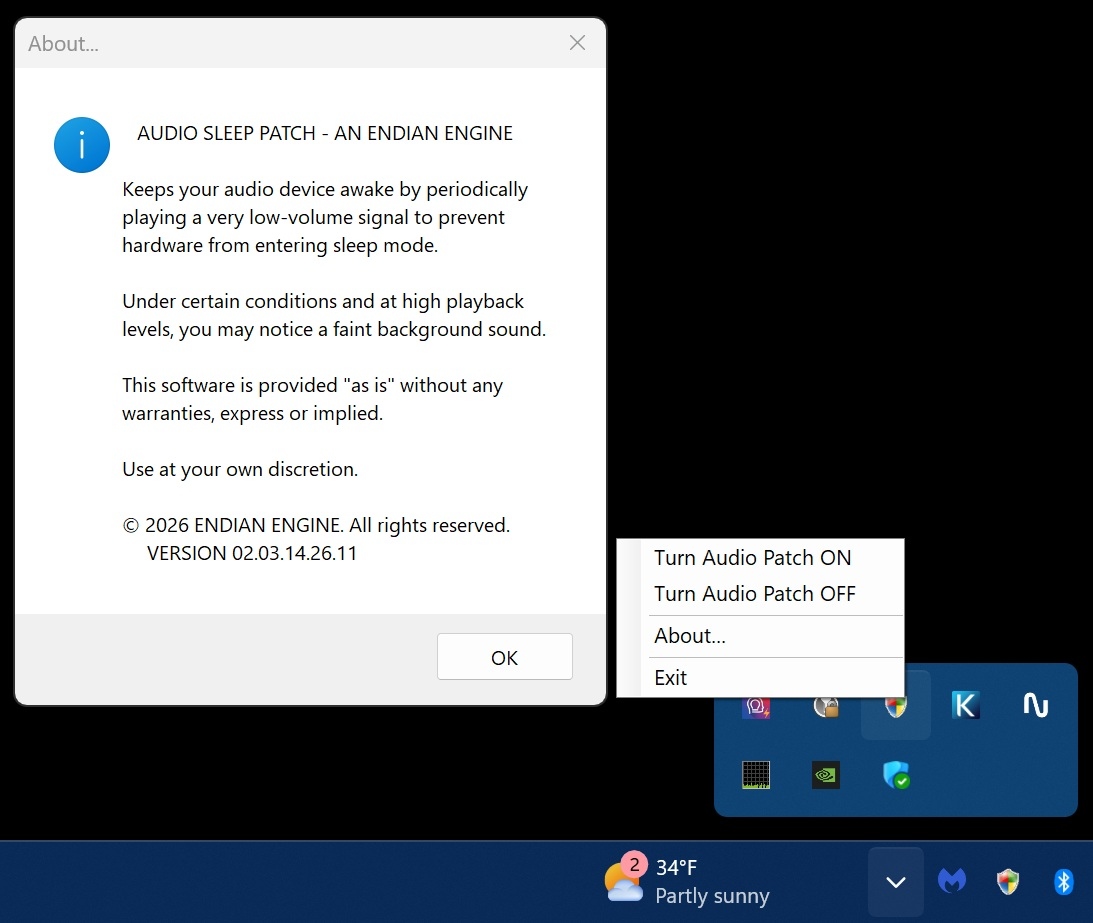Screen dimensions: 1093x923
Task: Select Exit from the tray menu
Action: [x=670, y=677]
